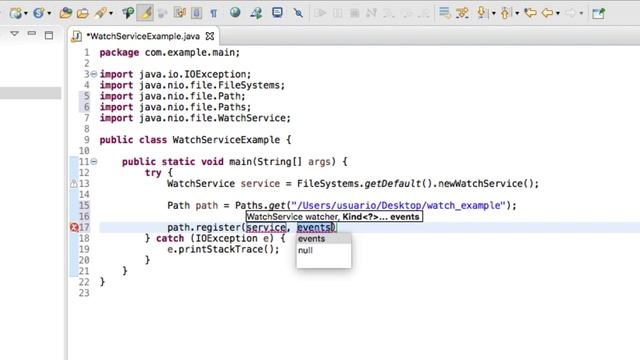Click the error marker on line 17

[74, 227]
